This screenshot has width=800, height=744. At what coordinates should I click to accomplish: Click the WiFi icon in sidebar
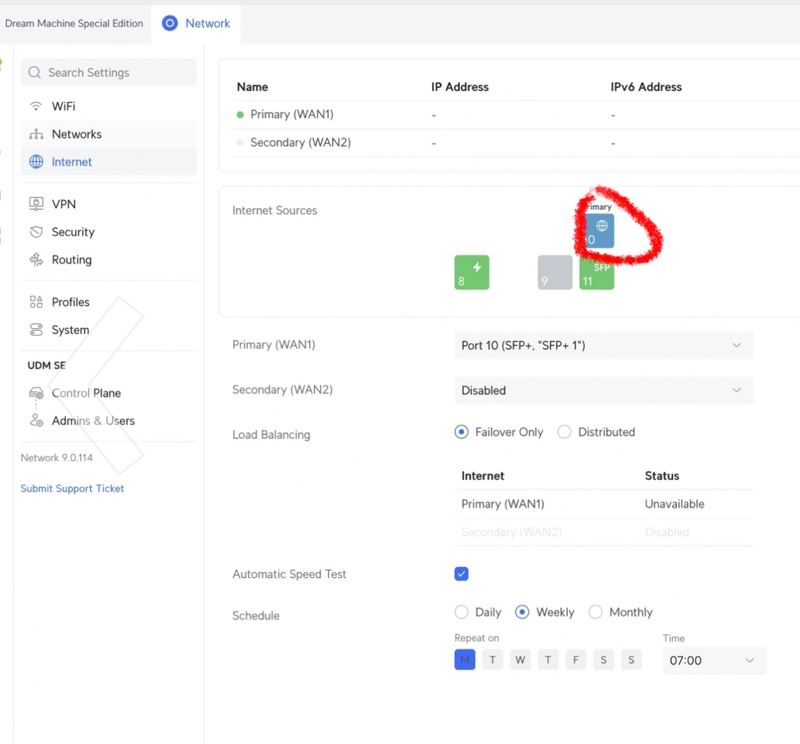tap(36, 106)
